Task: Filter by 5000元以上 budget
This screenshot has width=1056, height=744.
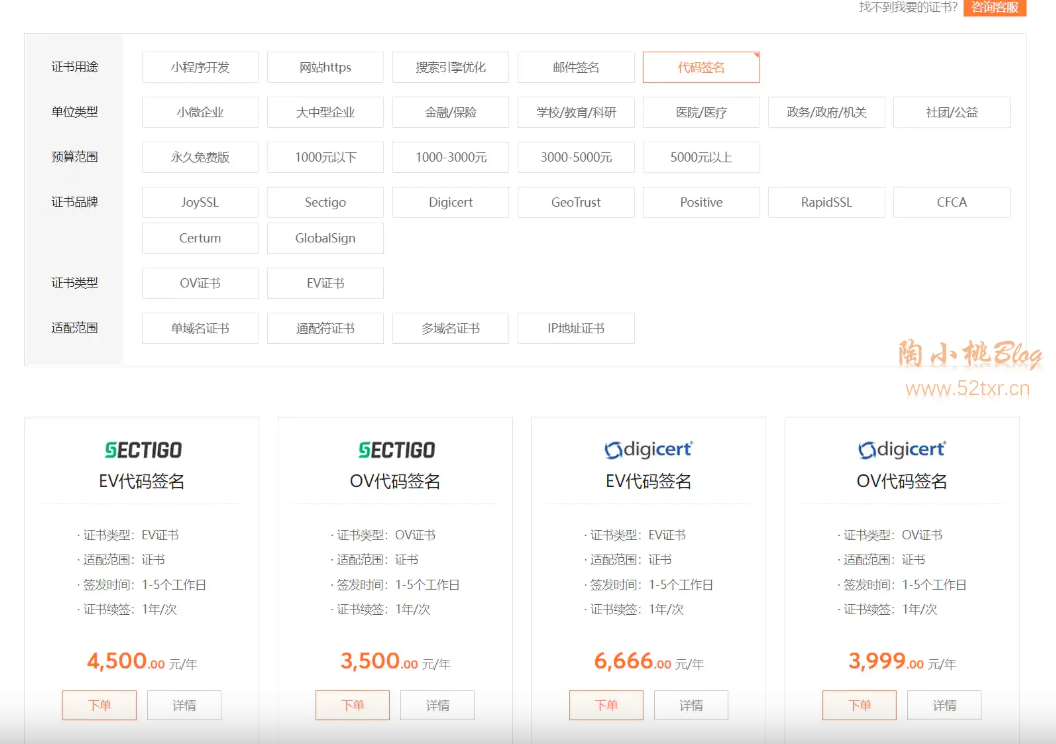Action: point(701,158)
